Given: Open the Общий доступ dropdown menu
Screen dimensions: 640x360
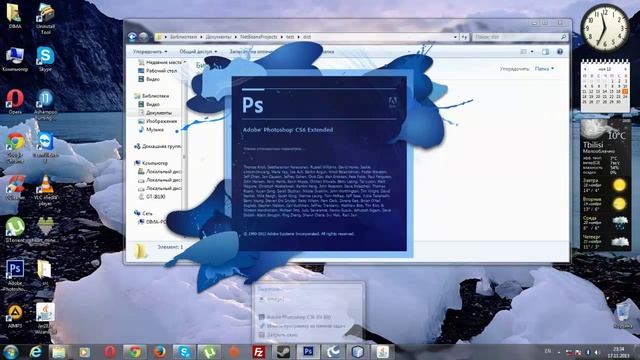Looking at the screenshot, I should pos(198,52).
